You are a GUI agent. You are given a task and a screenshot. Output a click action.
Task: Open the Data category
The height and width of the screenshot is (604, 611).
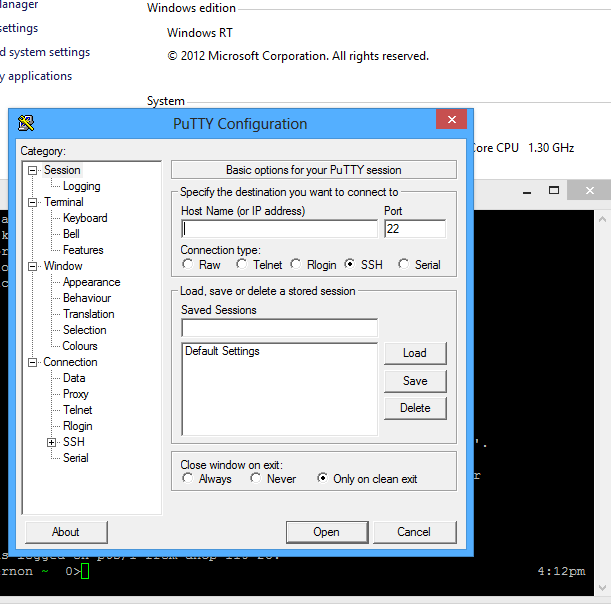(x=74, y=378)
